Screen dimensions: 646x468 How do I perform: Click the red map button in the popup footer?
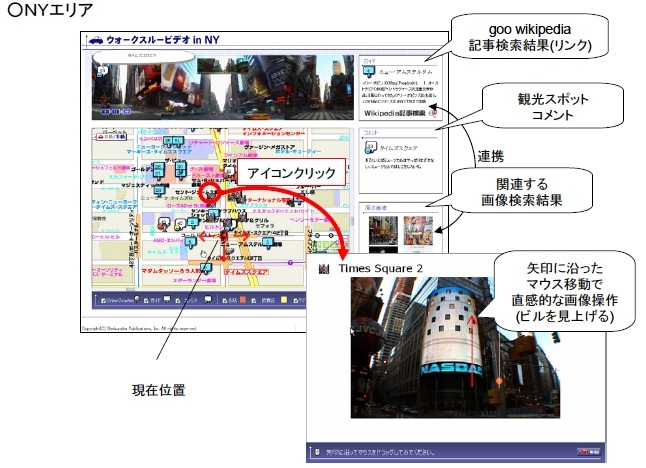point(588,452)
